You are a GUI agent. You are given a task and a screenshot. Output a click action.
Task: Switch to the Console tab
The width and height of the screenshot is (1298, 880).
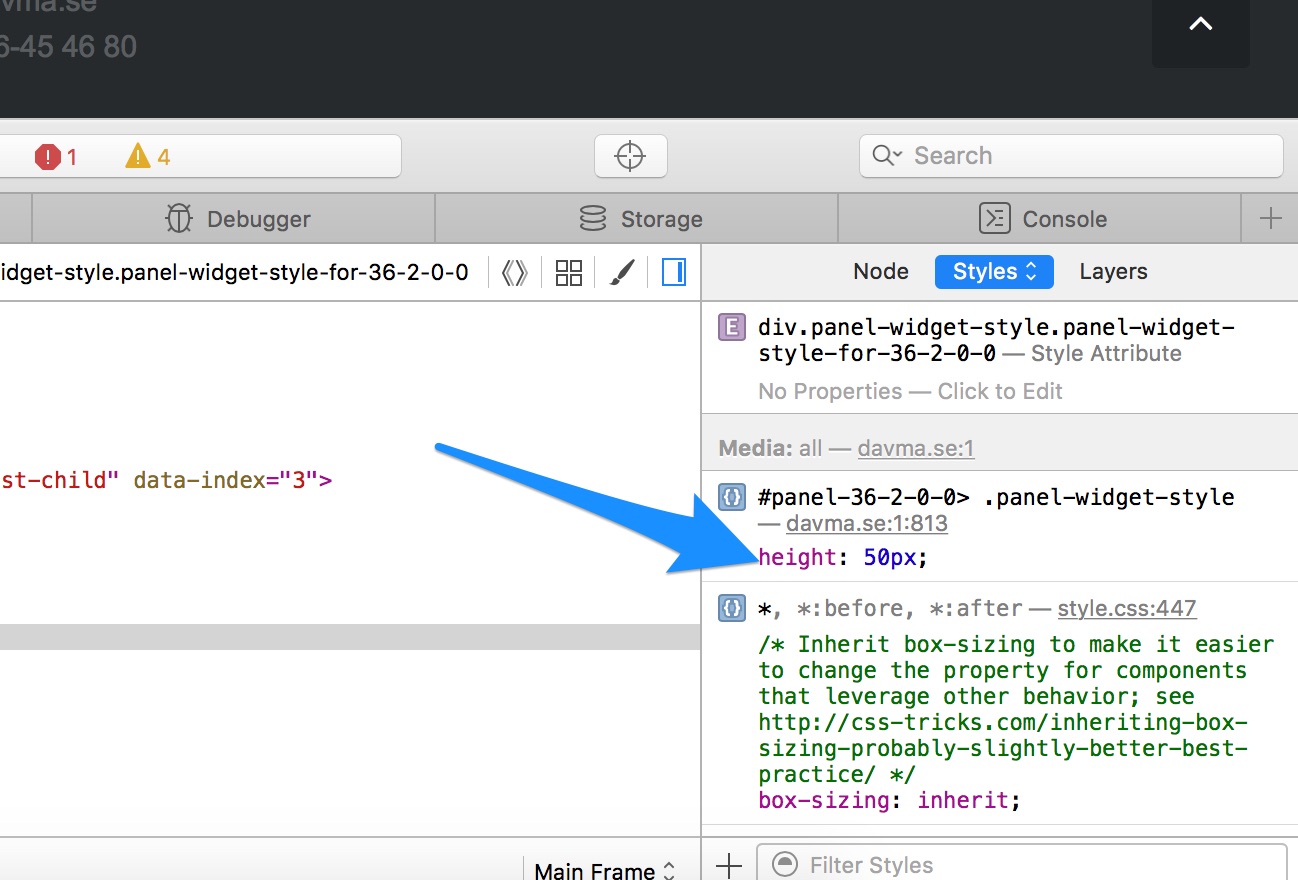1042,219
